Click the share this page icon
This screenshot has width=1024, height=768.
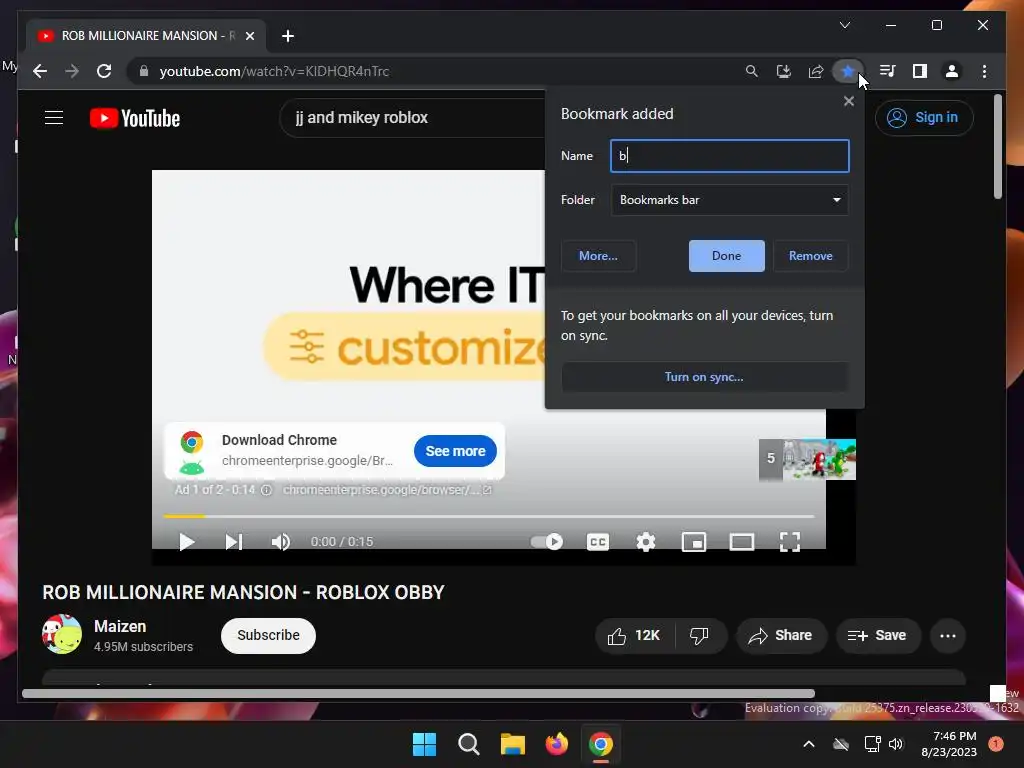point(816,71)
